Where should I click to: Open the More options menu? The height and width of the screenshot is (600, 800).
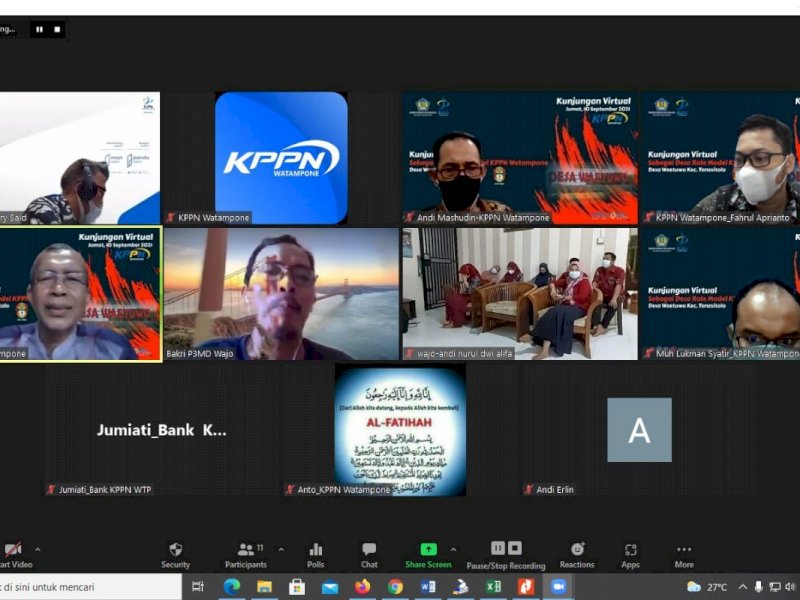tap(684, 555)
